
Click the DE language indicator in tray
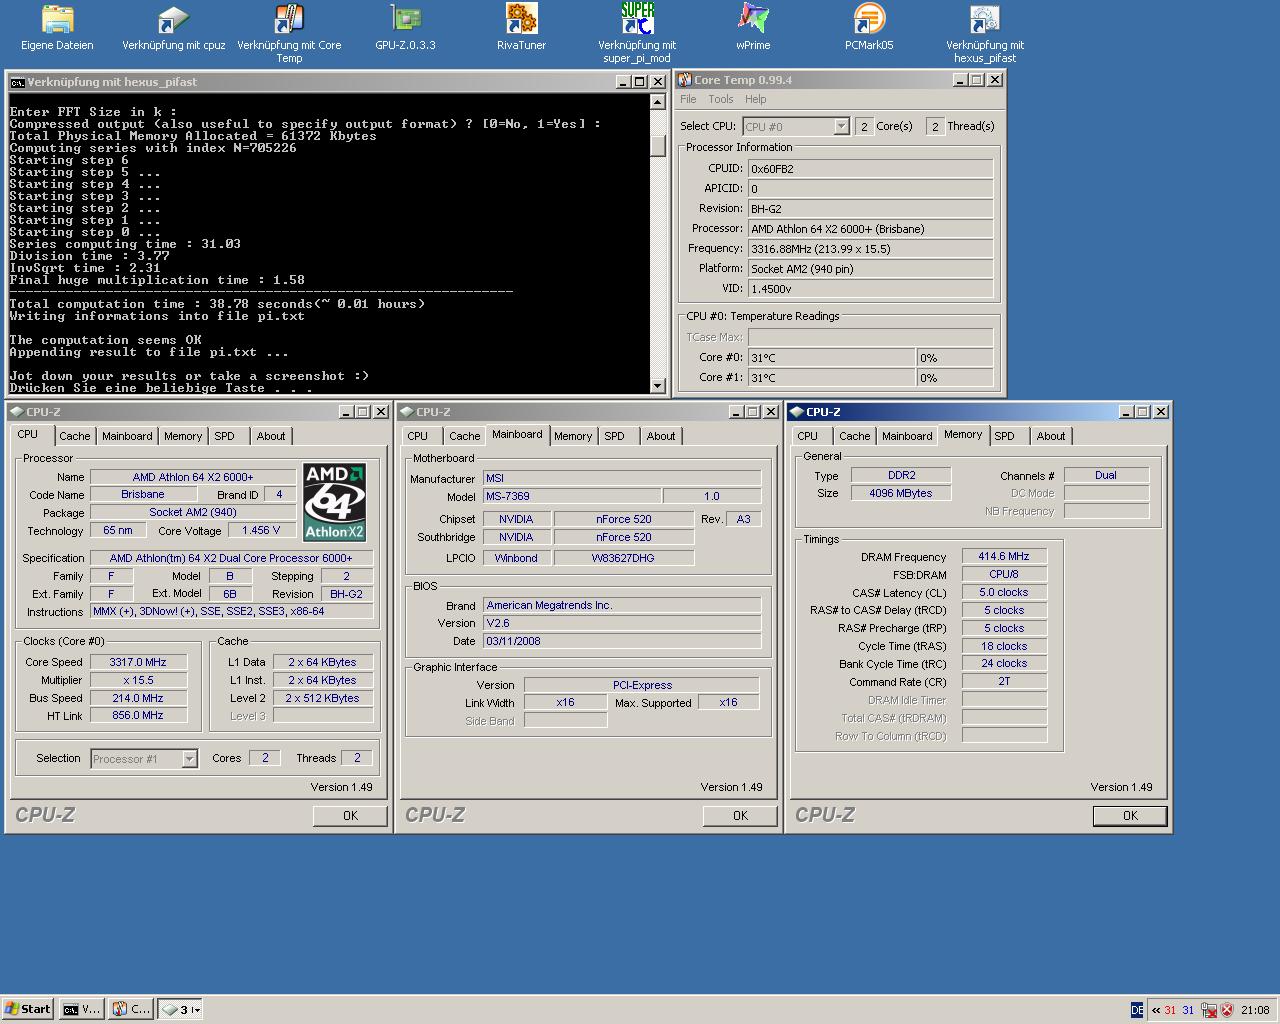[x=1137, y=1010]
